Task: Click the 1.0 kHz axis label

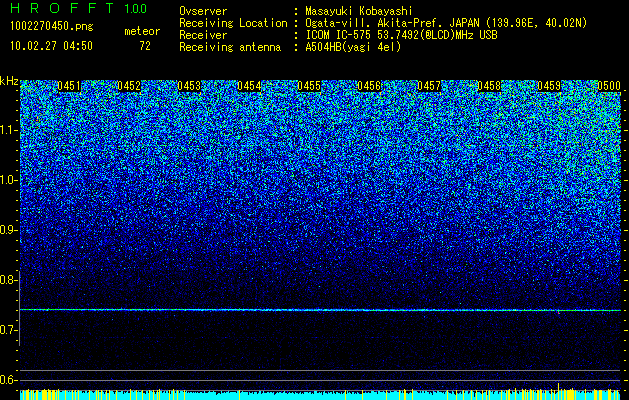Action: point(7,180)
